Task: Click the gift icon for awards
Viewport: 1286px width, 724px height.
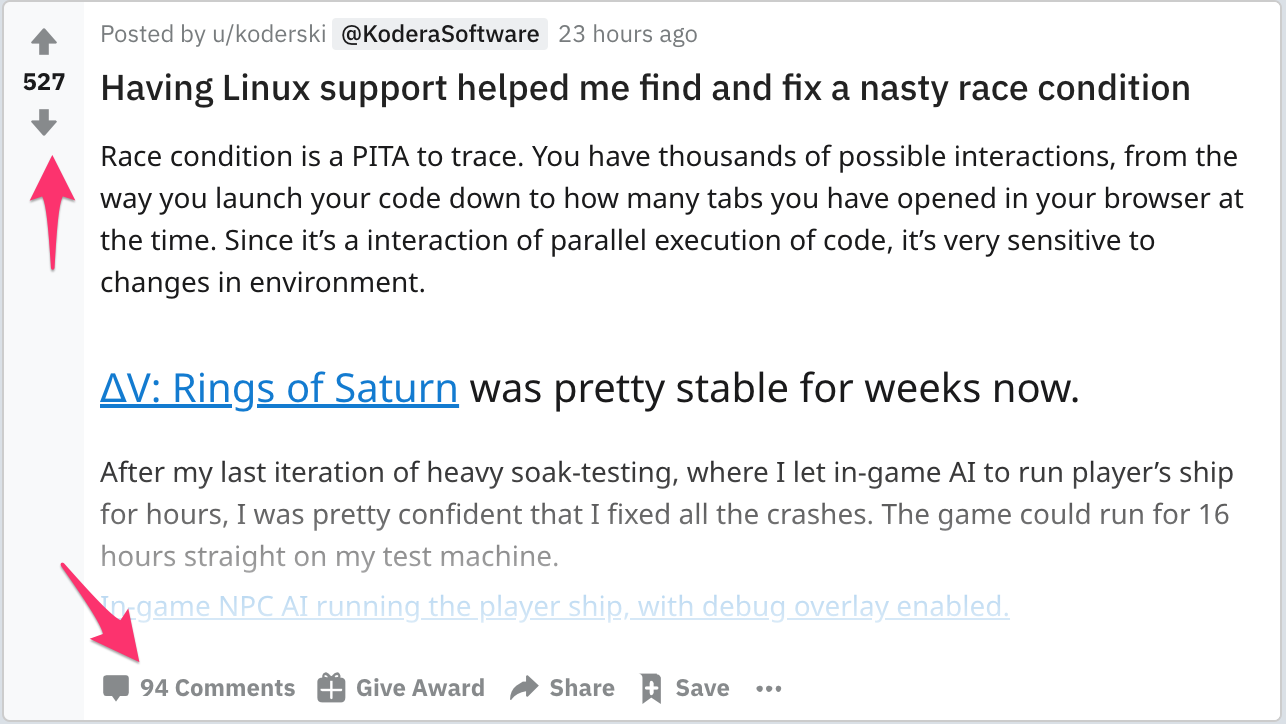Action: pyautogui.click(x=331, y=688)
